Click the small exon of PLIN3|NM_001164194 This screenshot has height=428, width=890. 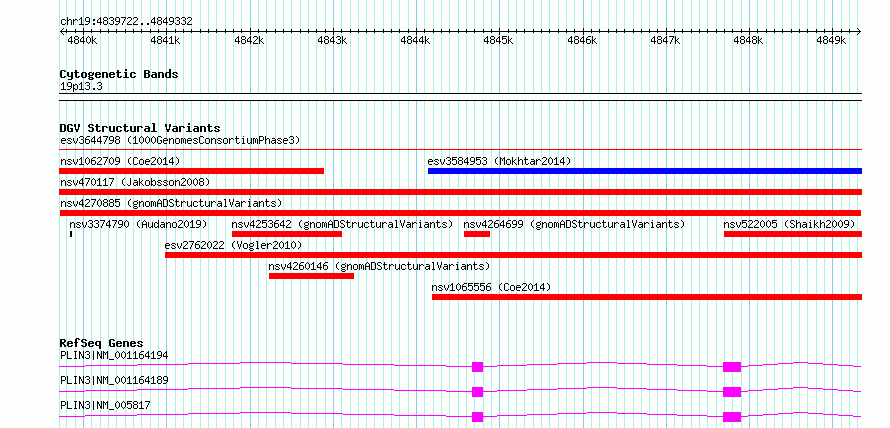click(477, 367)
